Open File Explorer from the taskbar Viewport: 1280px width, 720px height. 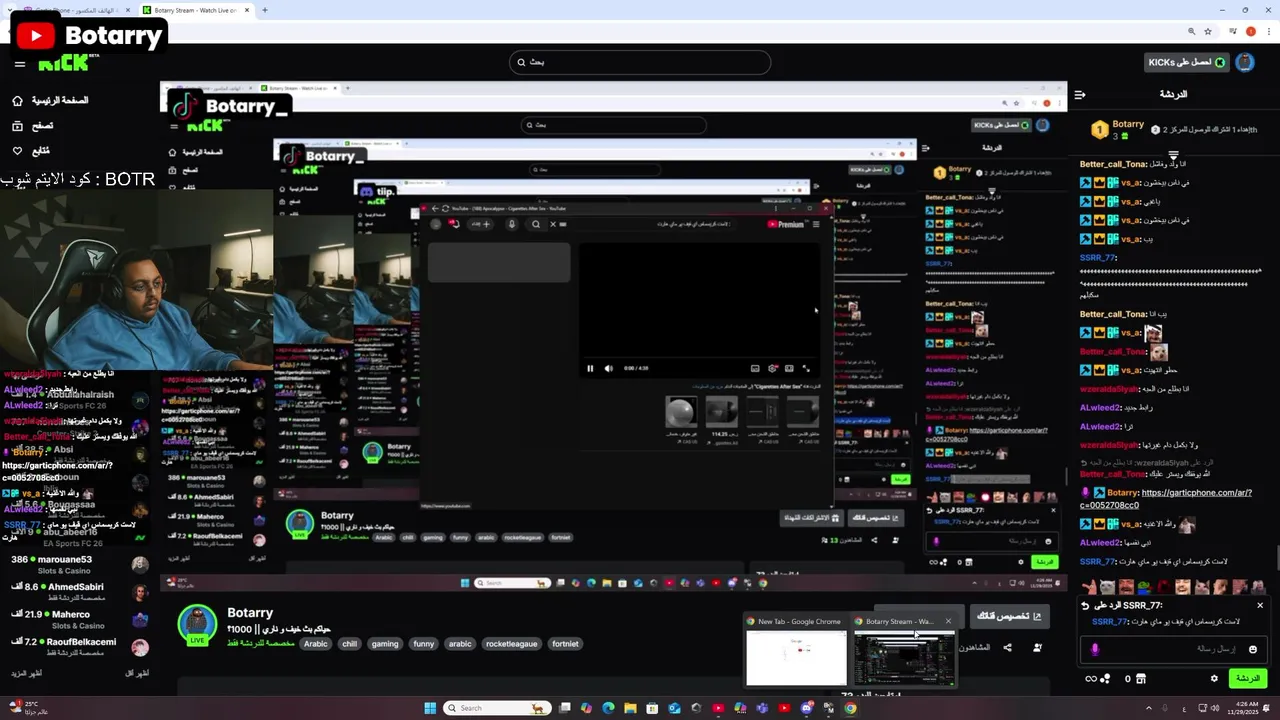pyautogui.click(x=630, y=708)
